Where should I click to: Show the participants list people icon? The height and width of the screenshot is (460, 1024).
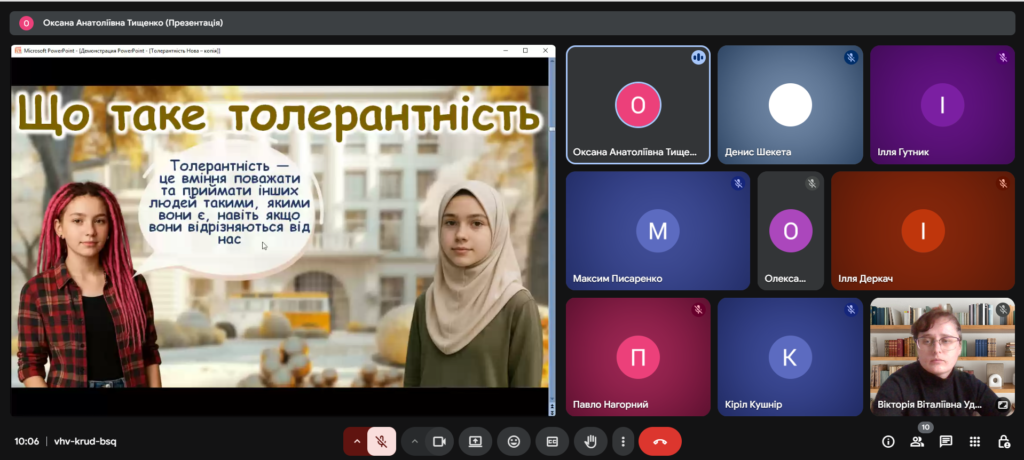click(916, 441)
